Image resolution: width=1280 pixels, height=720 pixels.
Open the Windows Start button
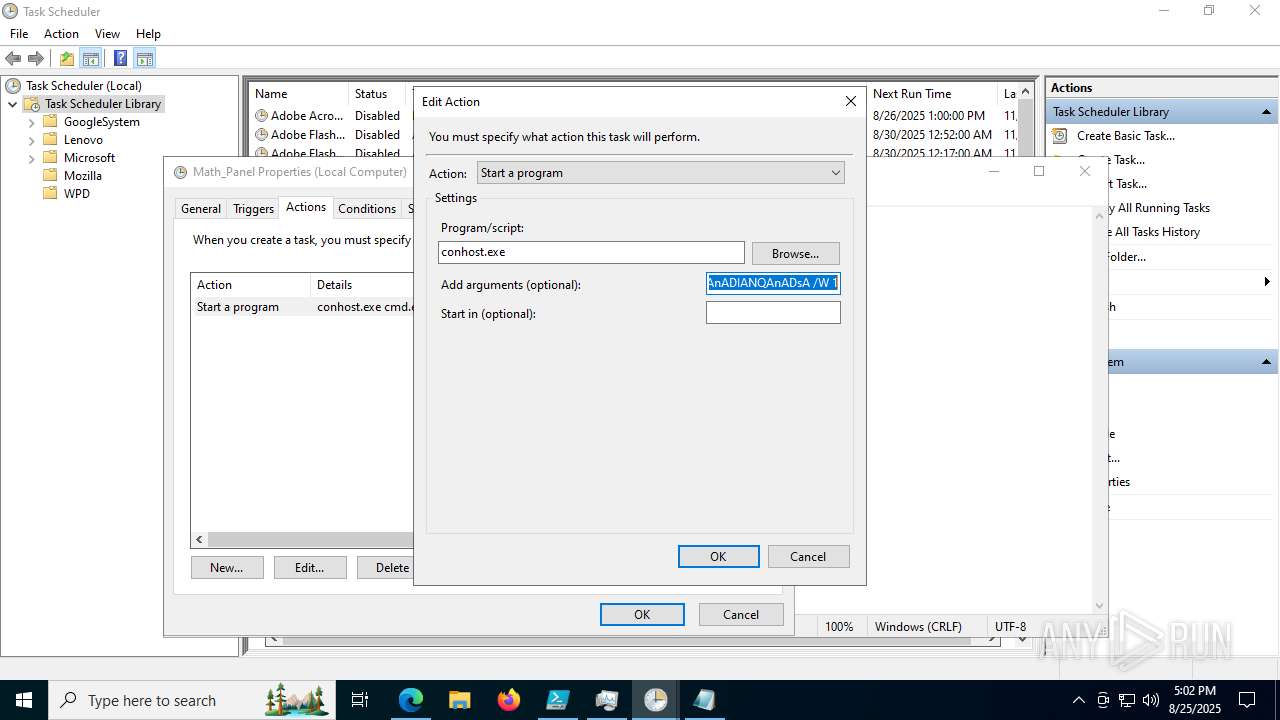(23, 700)
